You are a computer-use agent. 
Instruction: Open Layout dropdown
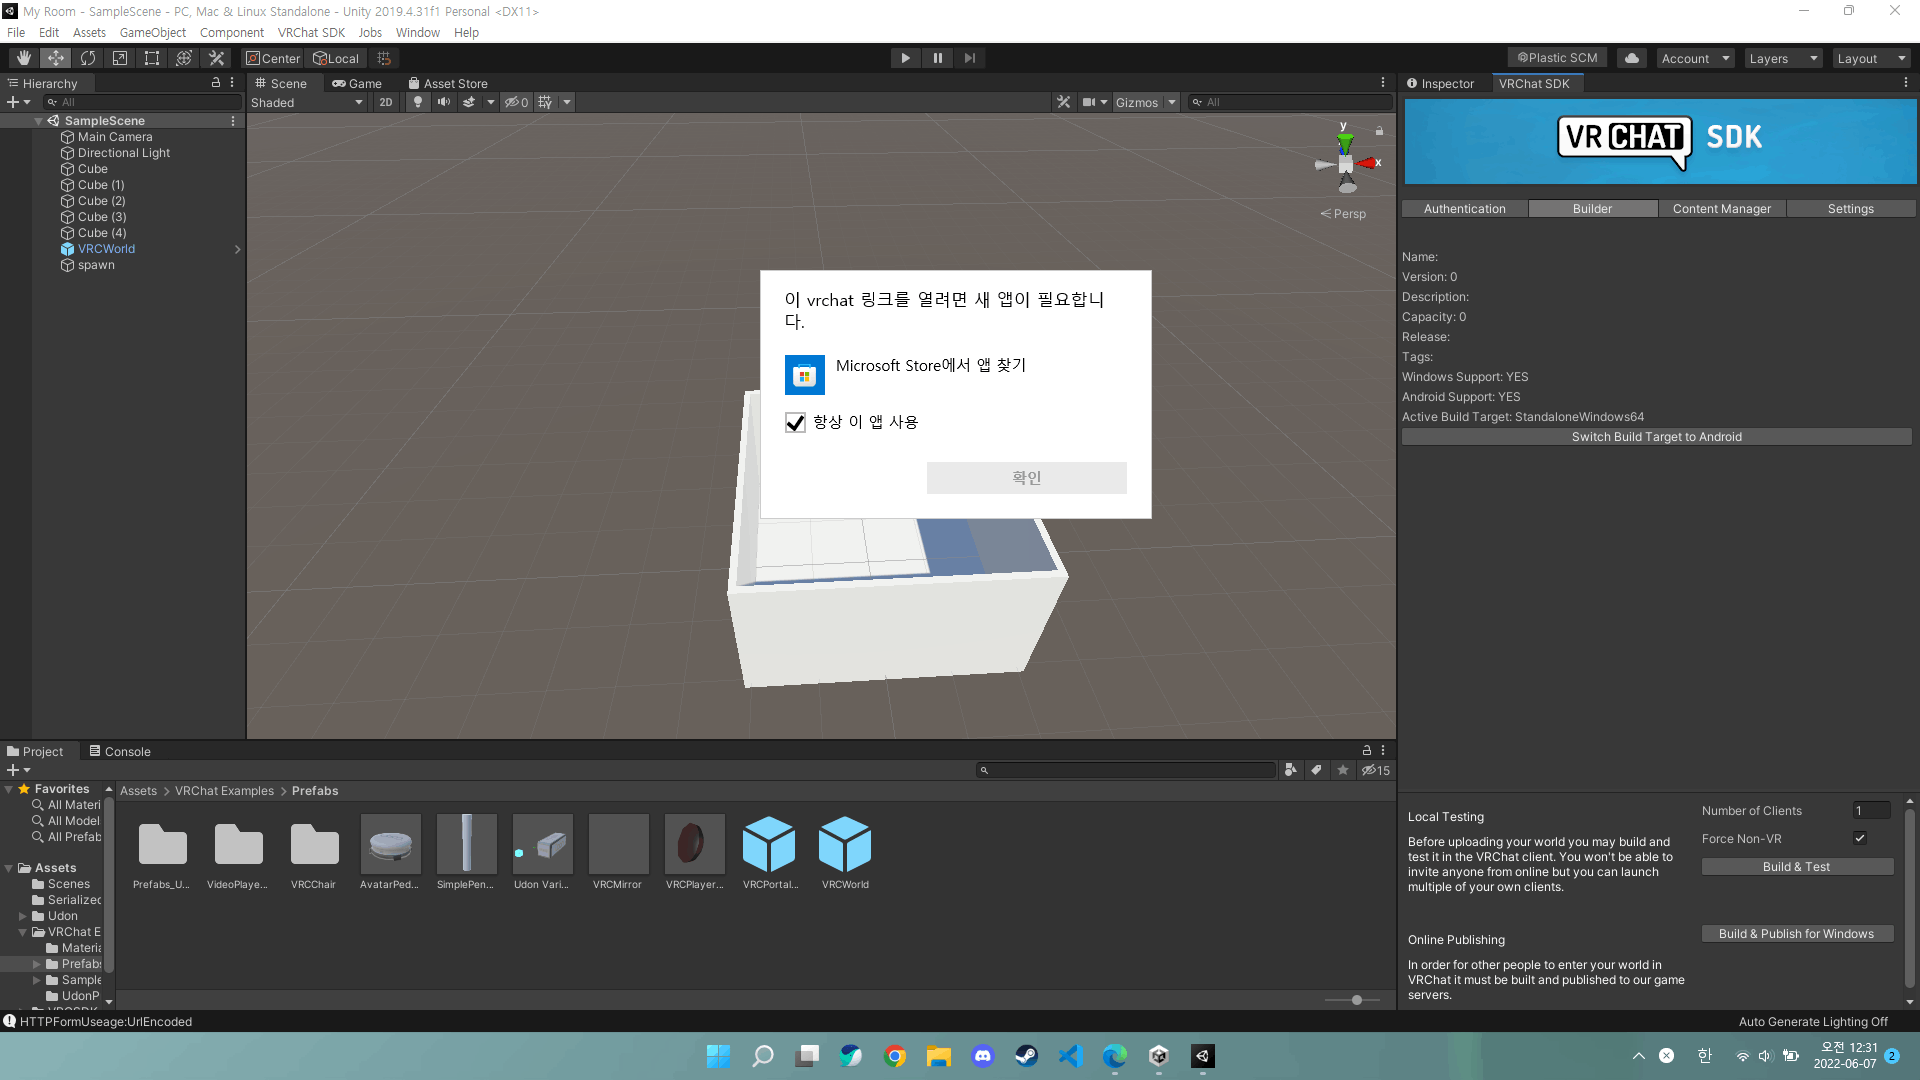[x=1871, y=58]
